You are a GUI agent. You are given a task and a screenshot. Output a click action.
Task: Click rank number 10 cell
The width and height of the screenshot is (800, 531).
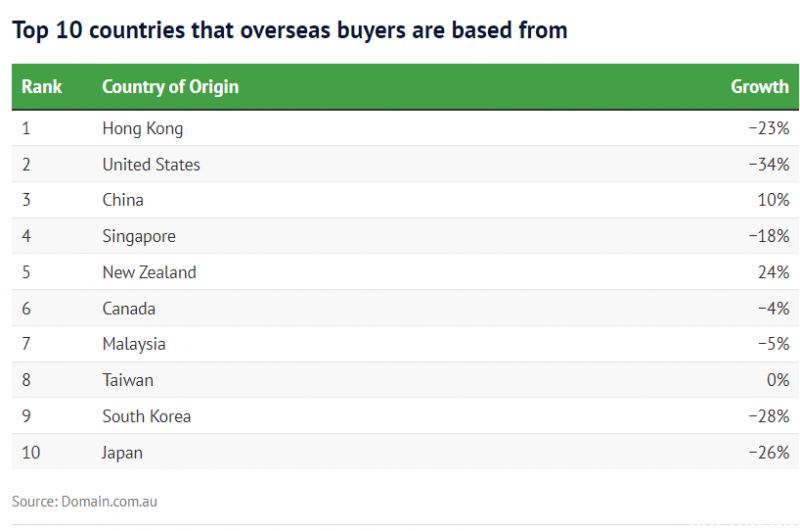pyautogui.click(x=31, y=452)
